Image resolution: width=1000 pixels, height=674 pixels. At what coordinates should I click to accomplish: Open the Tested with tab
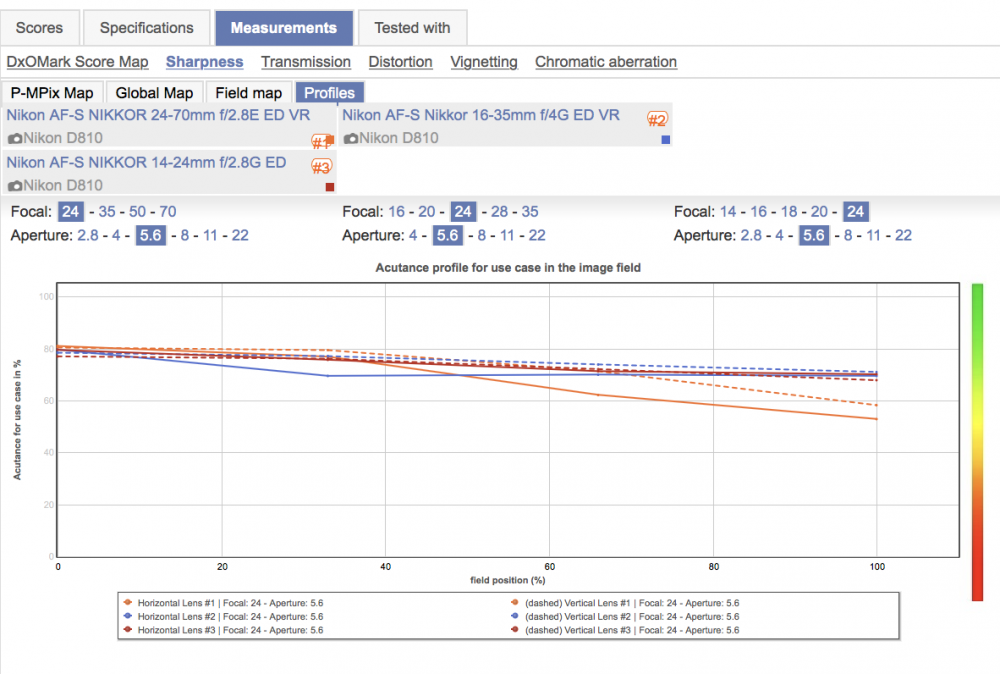(412, 28)
